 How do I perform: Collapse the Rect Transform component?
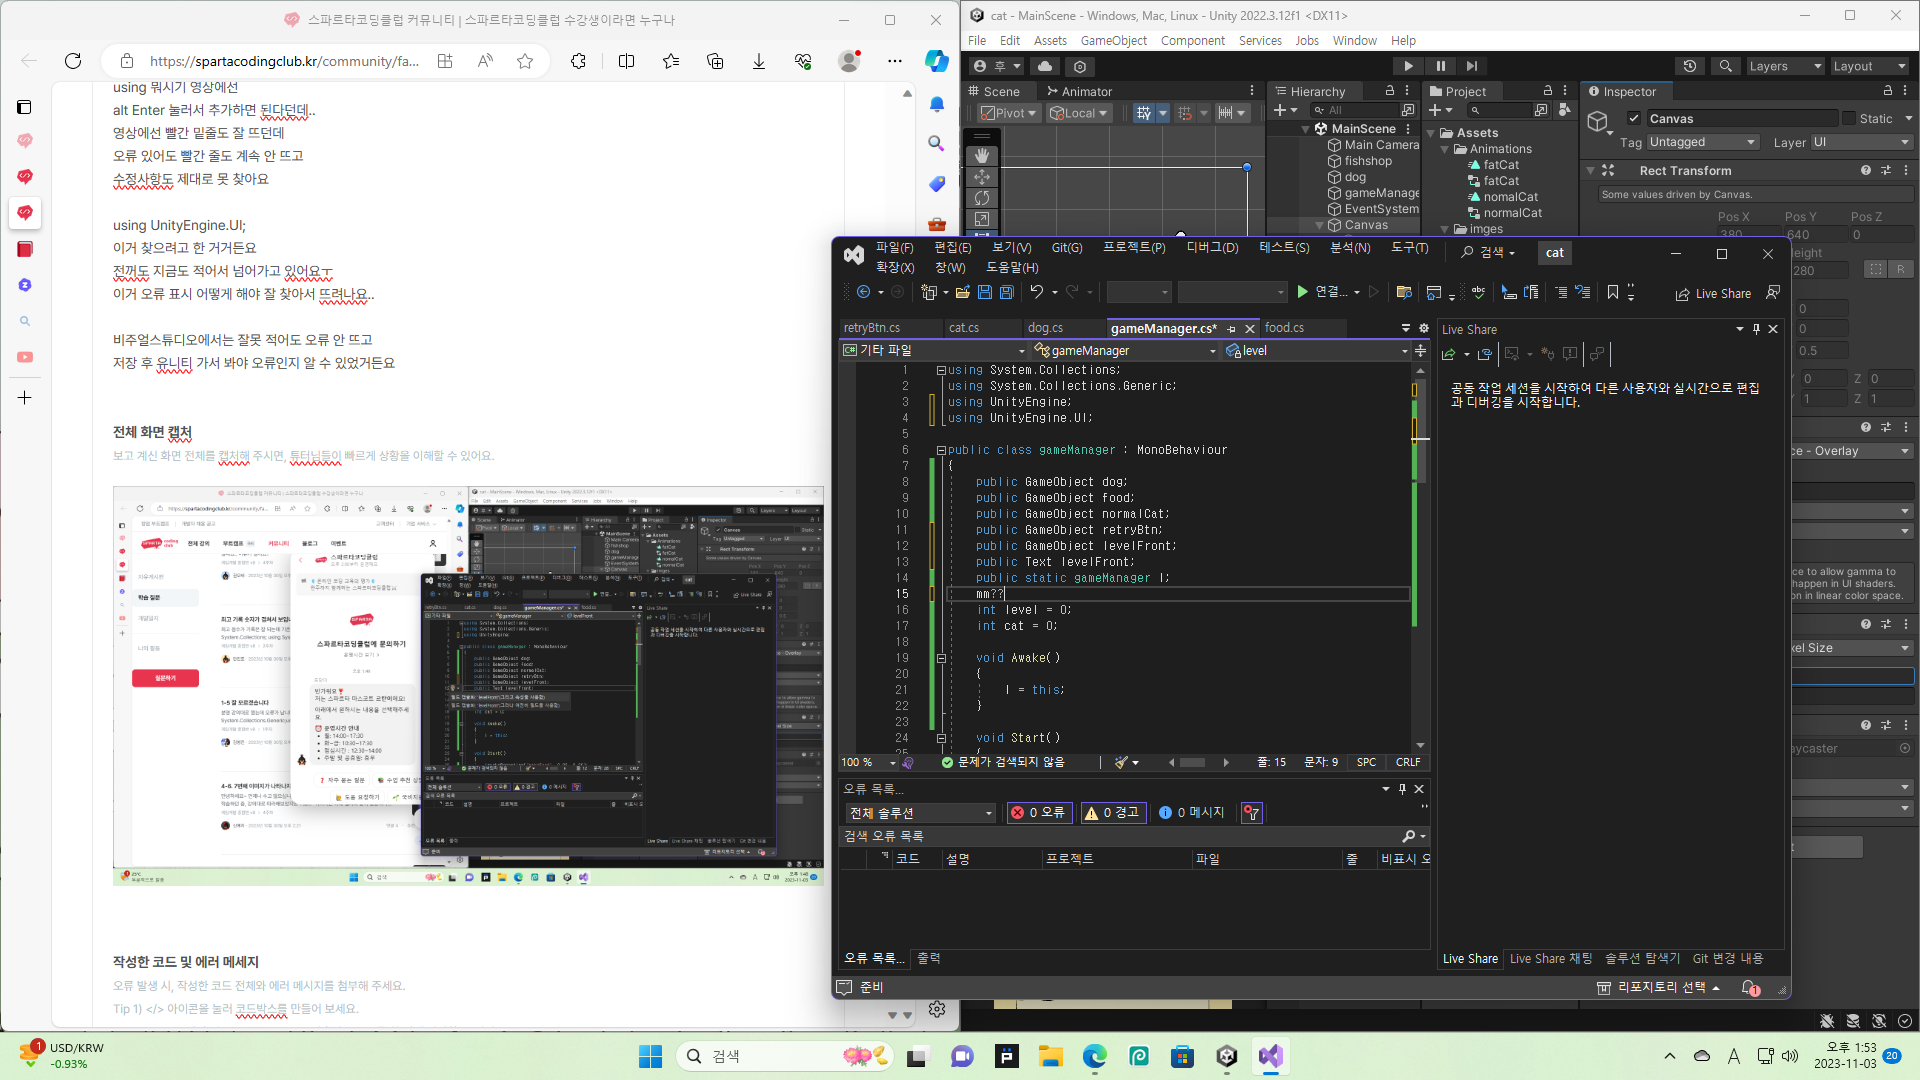[x=1591, y=171]
